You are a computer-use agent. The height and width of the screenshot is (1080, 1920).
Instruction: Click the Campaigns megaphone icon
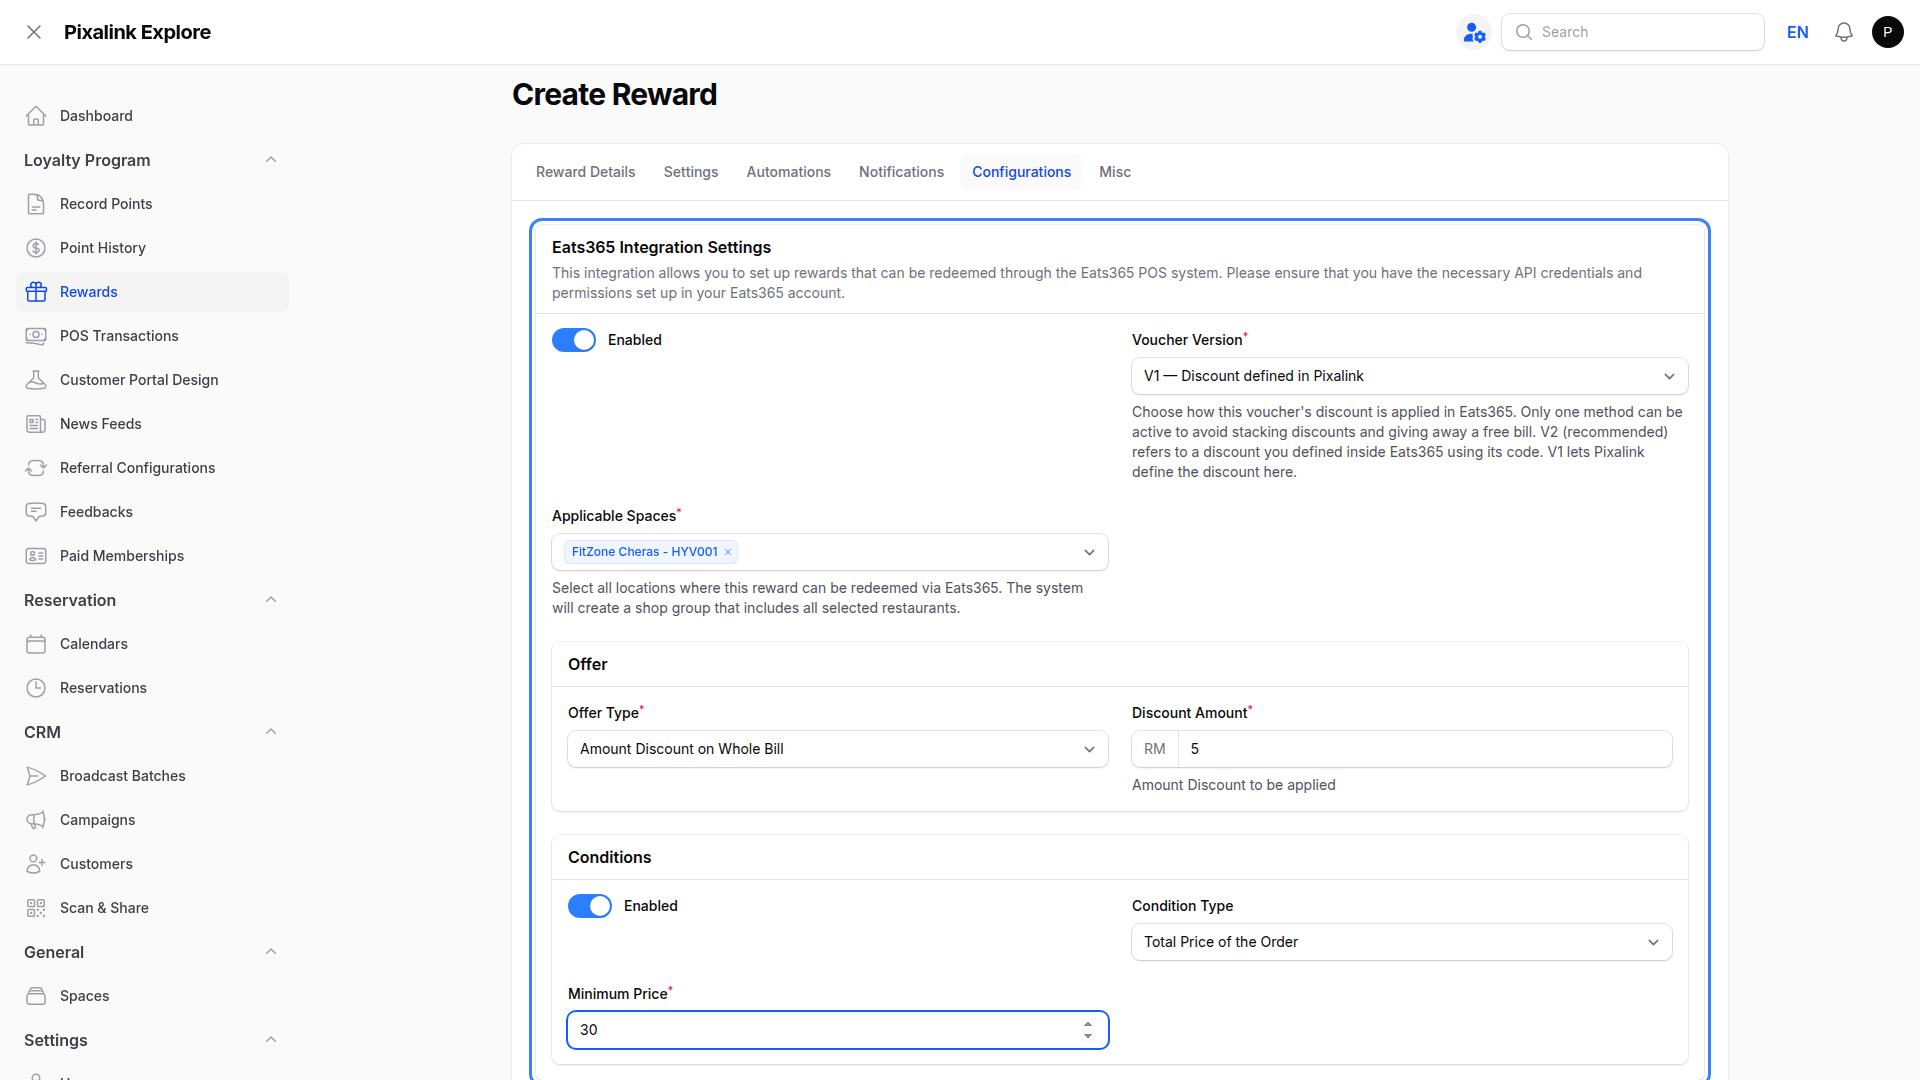coord(36,820)
